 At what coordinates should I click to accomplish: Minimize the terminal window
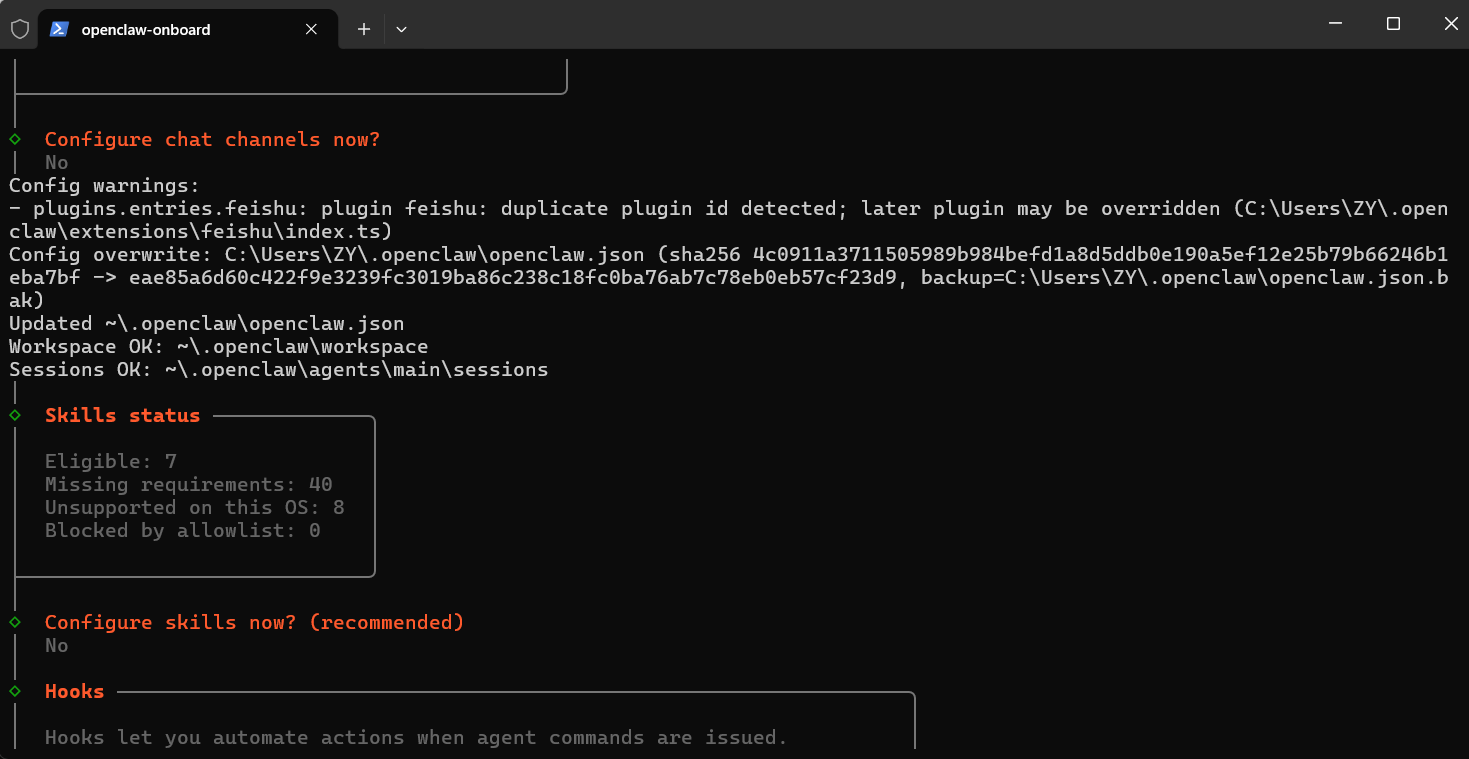[x=1333, y=24]
